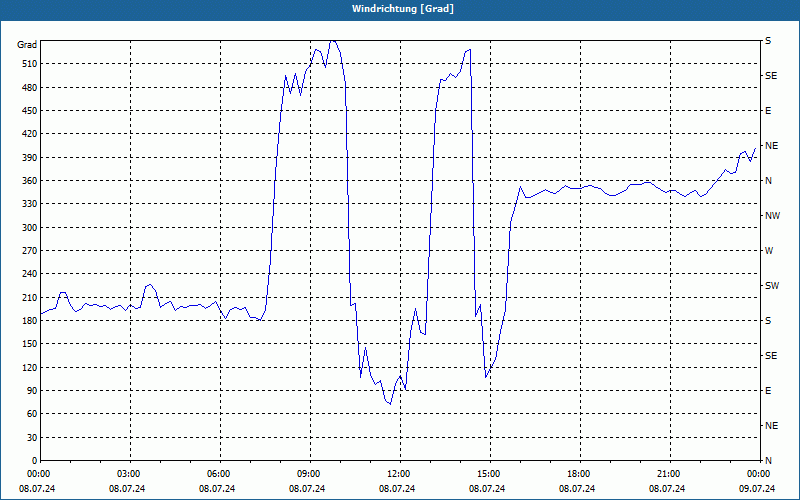The image size is (800, 500).
Task: Select the W compass direction label
Action: pyautogui.click(x=769, y=251)
